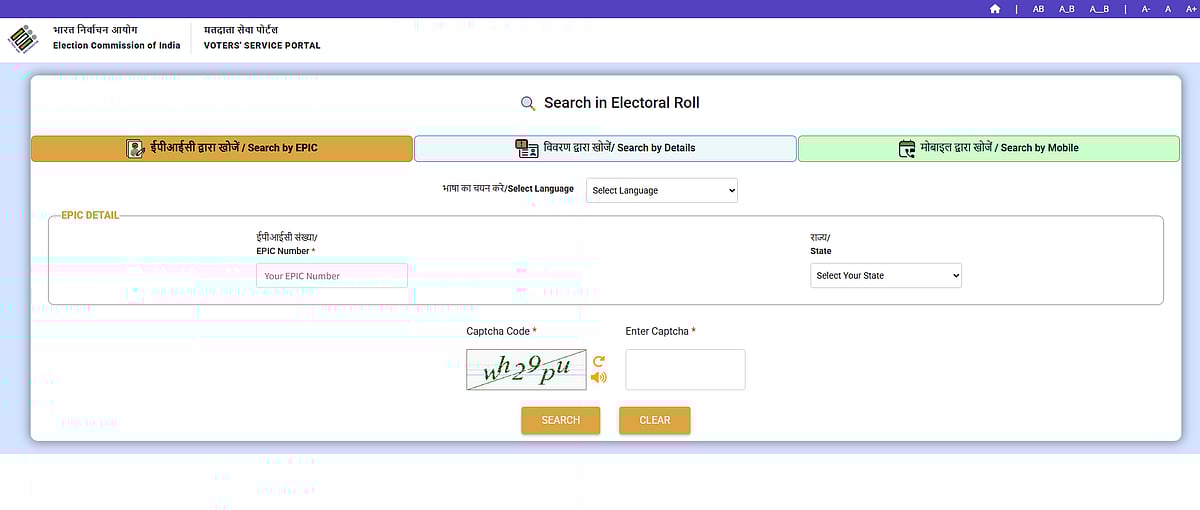This screenshot has width=1200, height=510.
Task: Play the audio captcha speaker icon
Action: (599, 378)
